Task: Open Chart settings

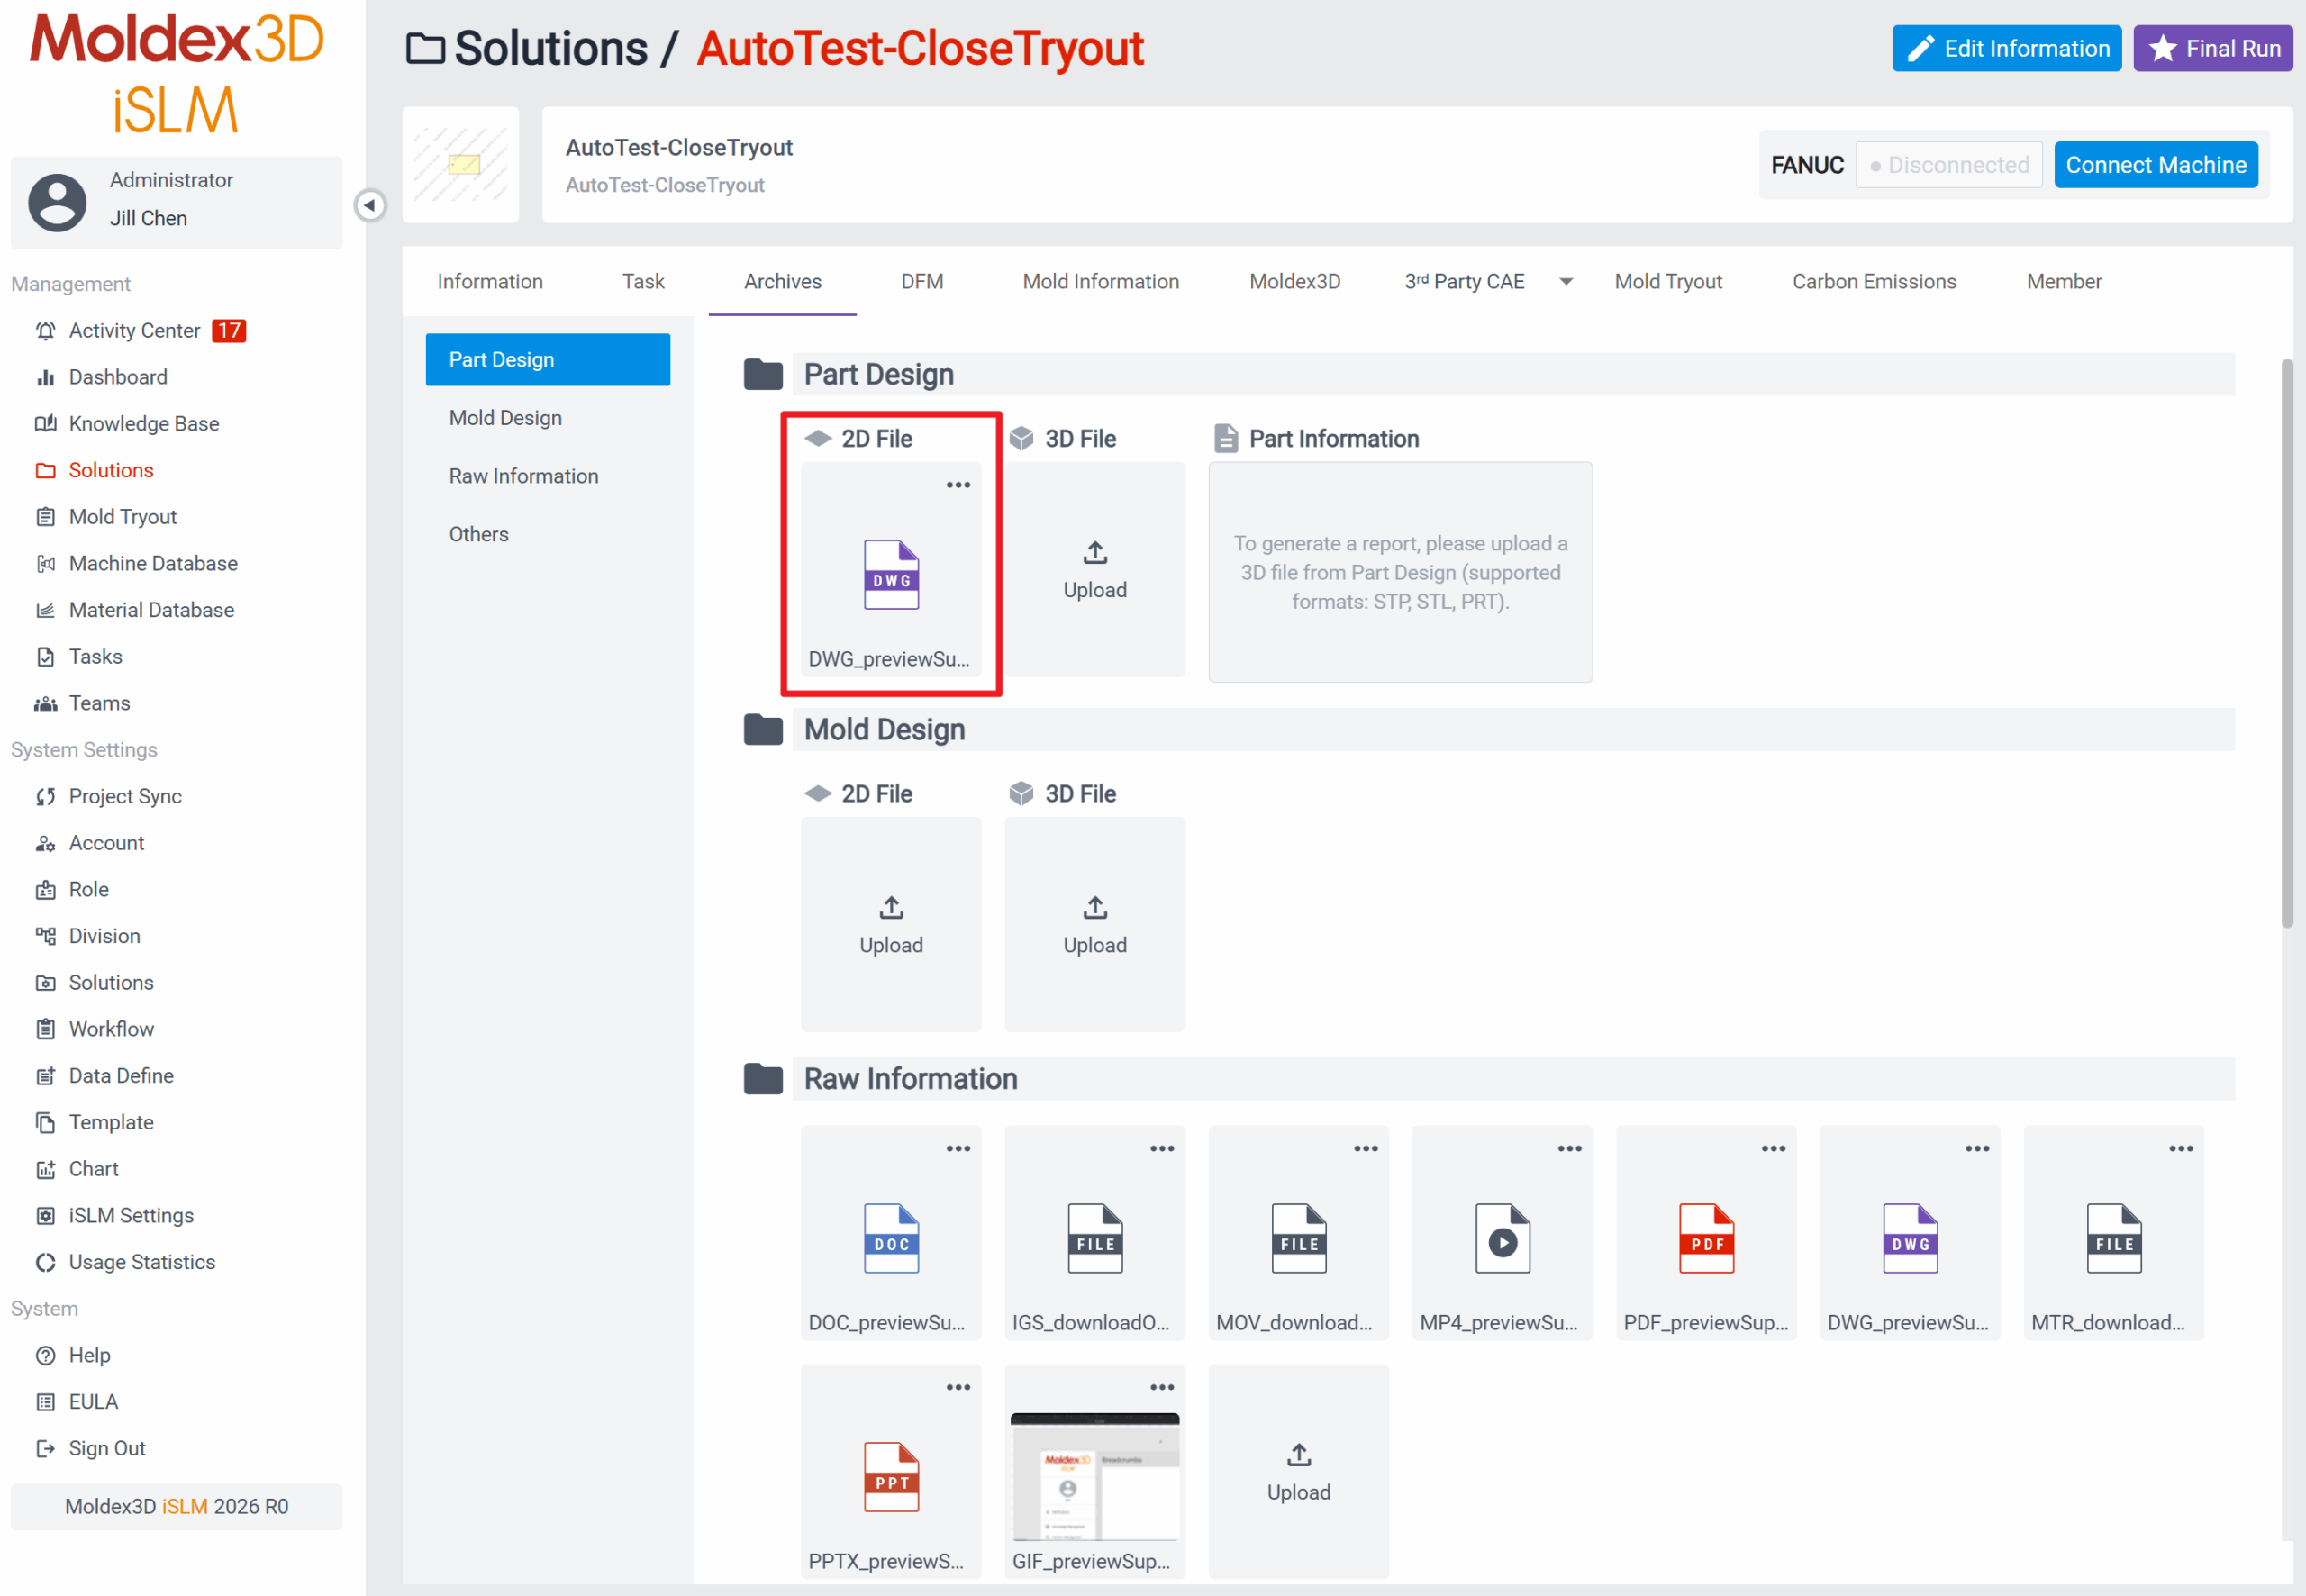Action: pos(93,1169)
